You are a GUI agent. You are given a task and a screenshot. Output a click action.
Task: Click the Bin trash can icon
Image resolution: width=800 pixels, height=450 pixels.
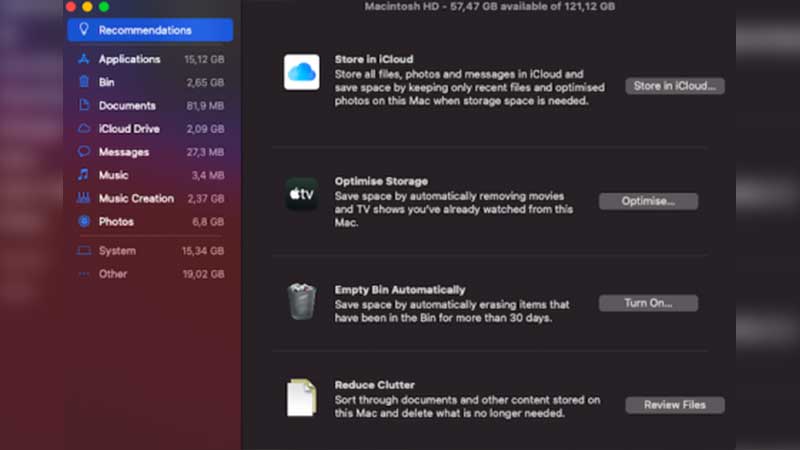pos(302,301)
